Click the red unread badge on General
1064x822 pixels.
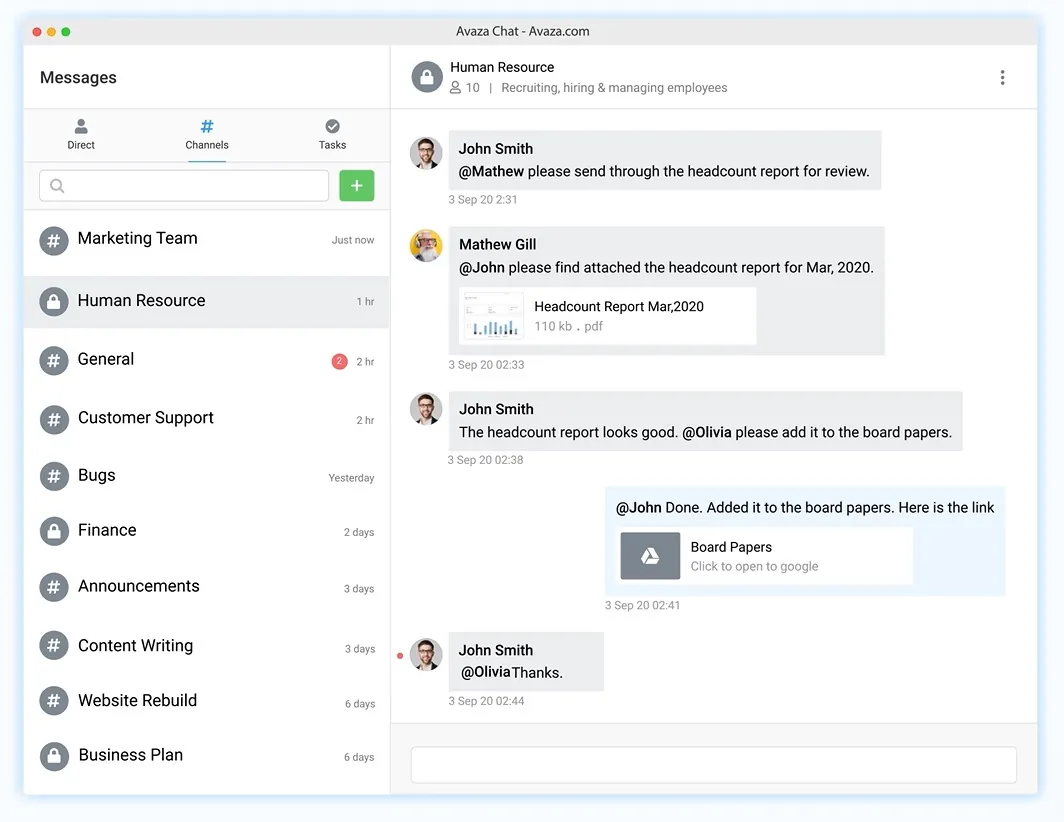339,361
